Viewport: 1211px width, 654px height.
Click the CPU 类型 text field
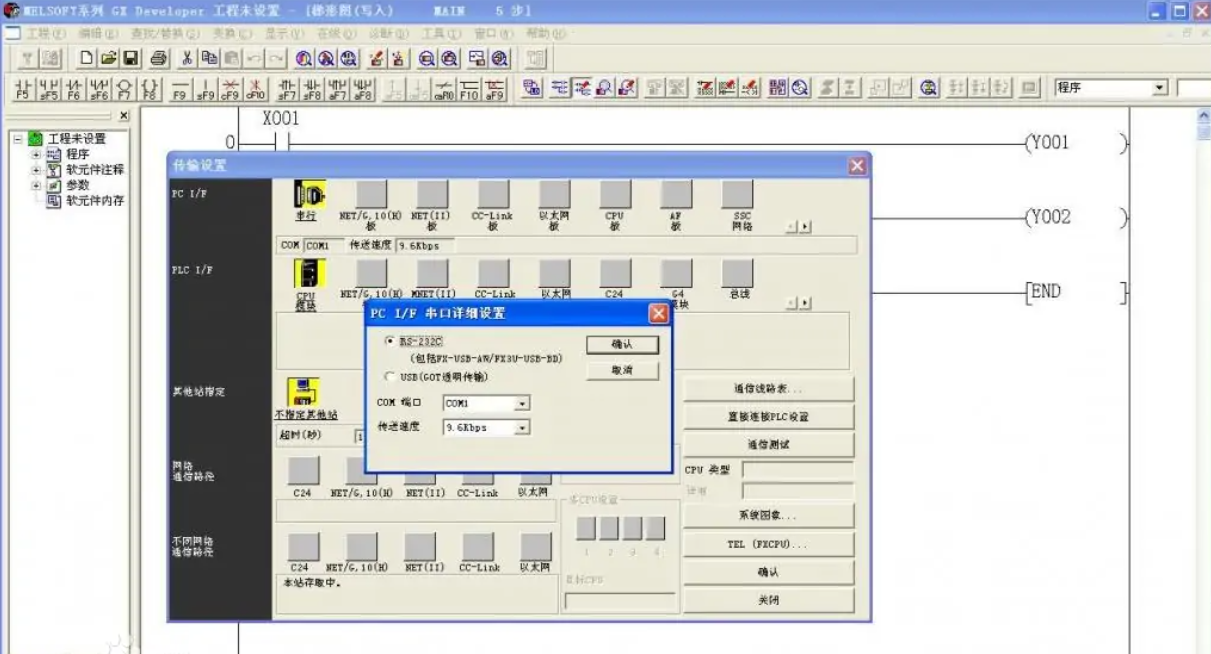(x=798, y=469)
